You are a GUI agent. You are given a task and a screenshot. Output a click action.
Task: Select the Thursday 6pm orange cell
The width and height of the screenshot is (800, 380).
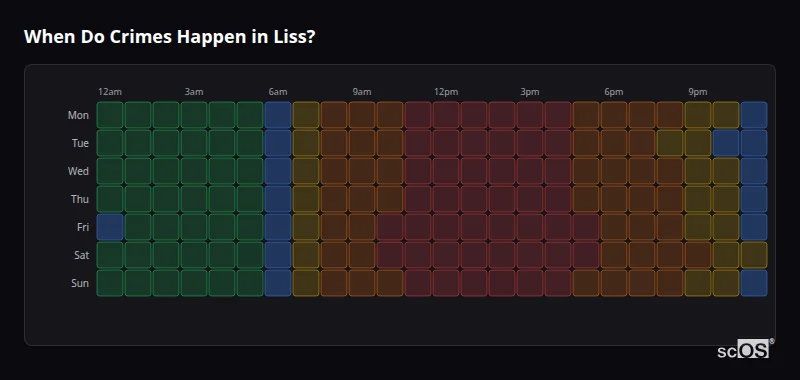(x=614, y=199)
